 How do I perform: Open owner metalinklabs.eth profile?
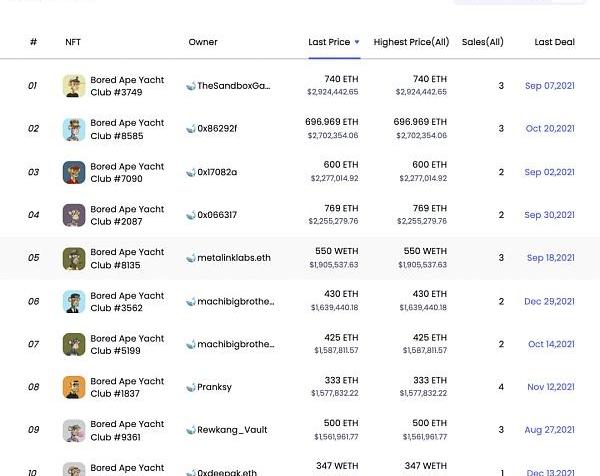234,258
